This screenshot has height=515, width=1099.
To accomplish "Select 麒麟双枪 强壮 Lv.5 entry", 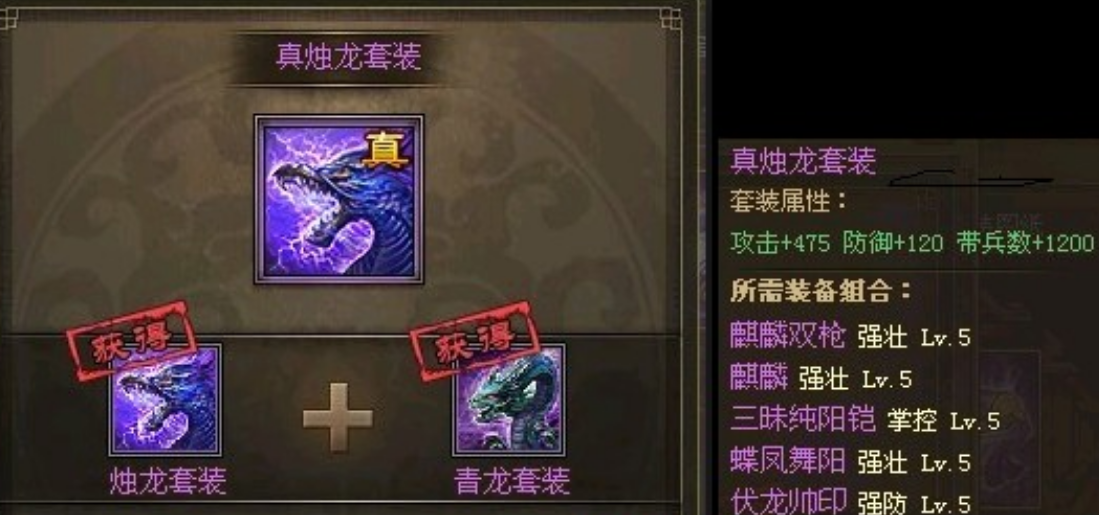I will click(x=850, y=337).
